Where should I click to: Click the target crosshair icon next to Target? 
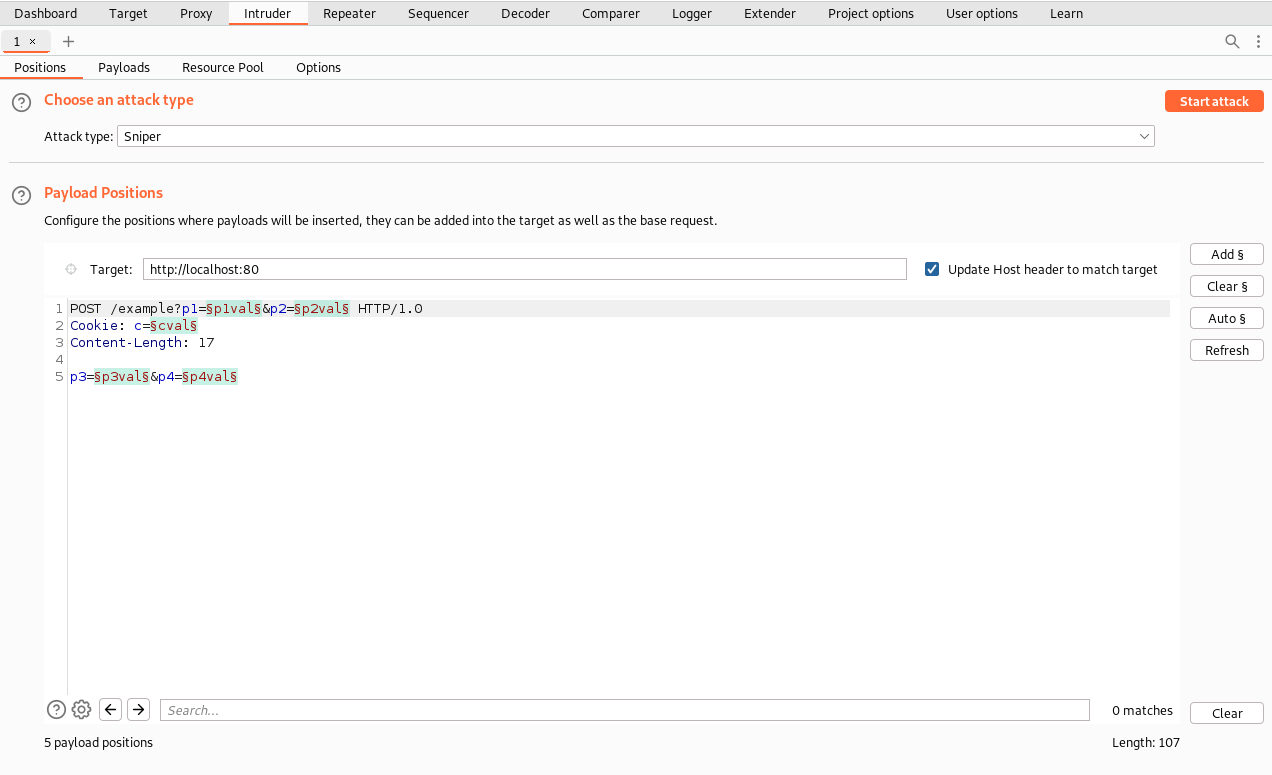point(71,269)
